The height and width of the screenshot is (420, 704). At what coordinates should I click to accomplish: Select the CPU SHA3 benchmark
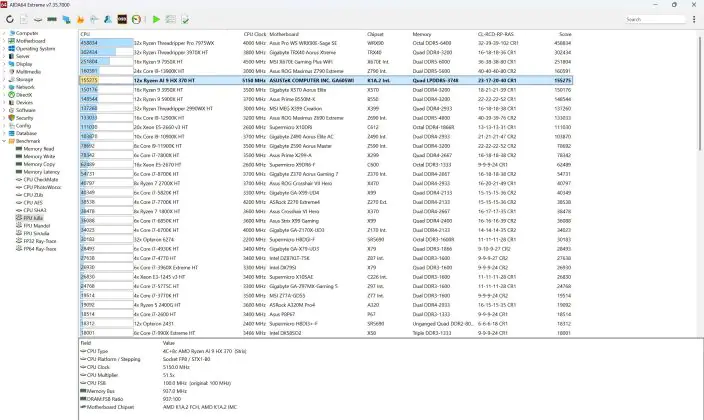pos(35,210)
